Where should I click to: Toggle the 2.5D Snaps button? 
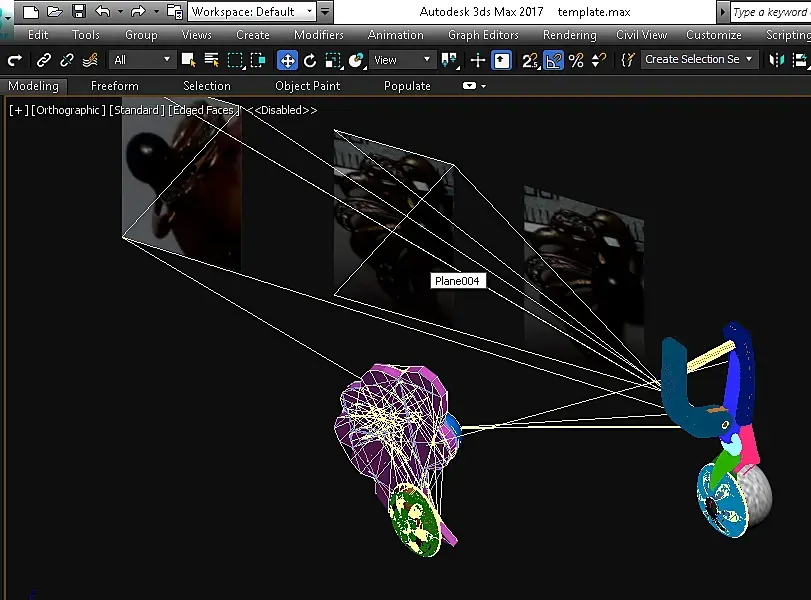[x=530, y=60]
